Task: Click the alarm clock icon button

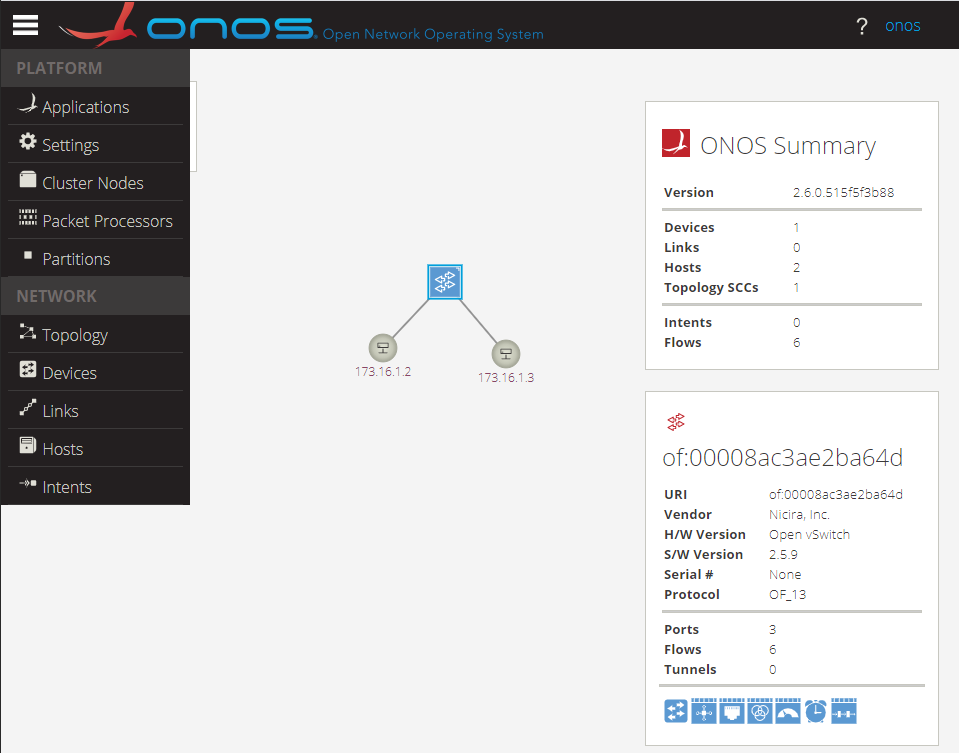Action: pos(816,711)
